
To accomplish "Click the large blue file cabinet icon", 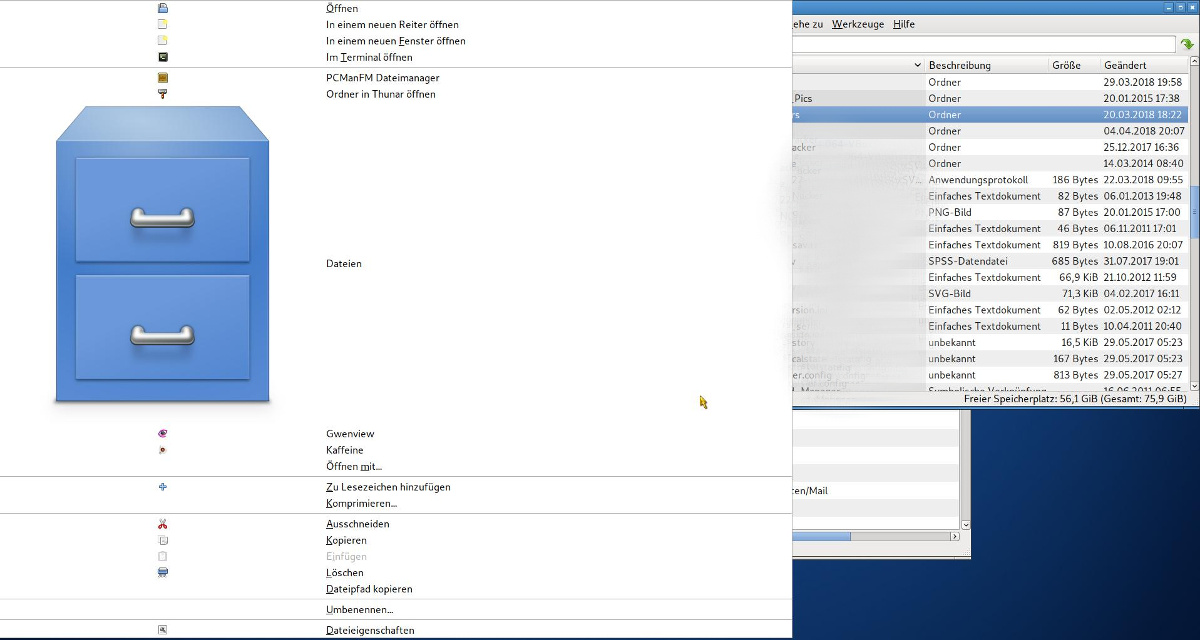I will [162, 255].
